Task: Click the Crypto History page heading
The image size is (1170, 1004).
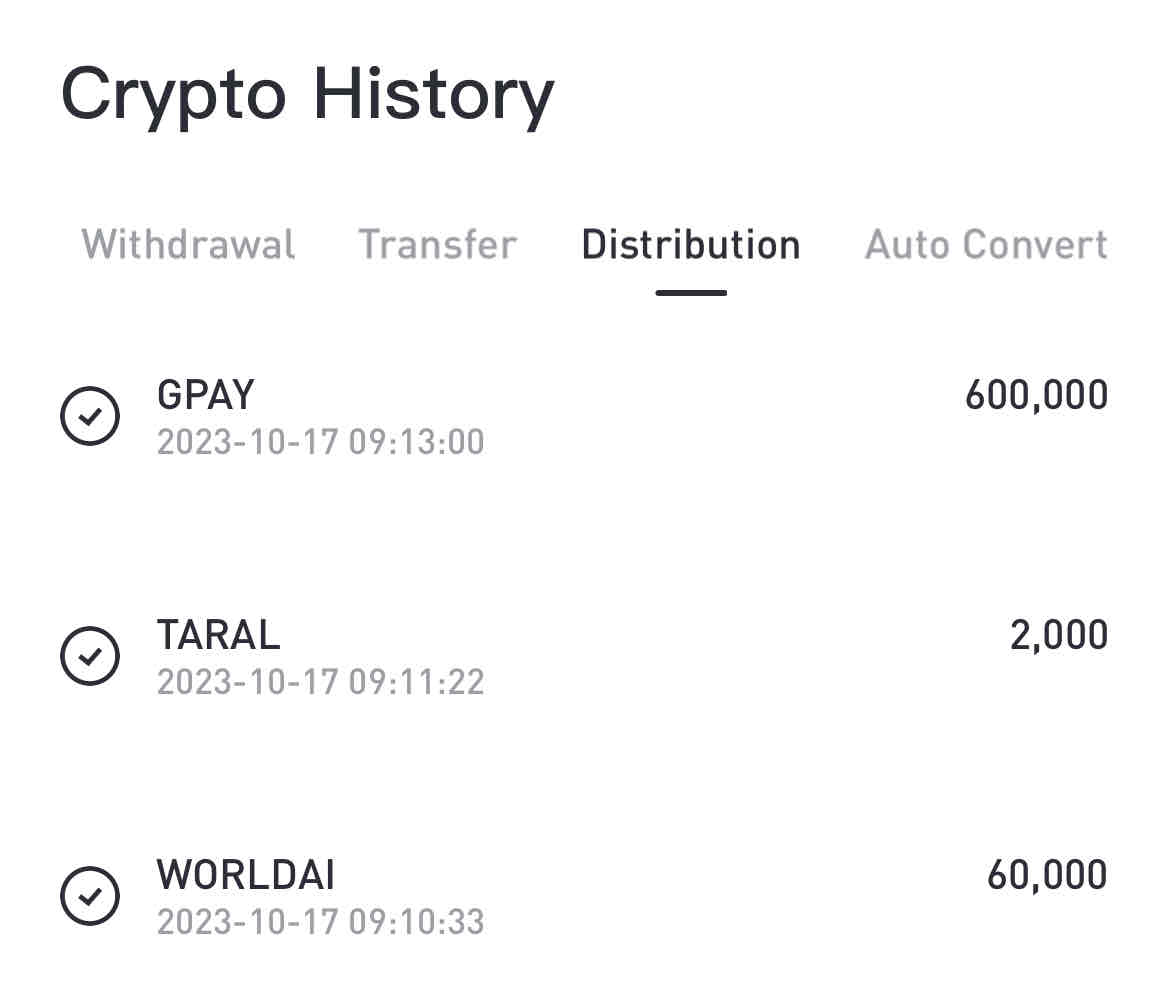Action: point(307,96)
